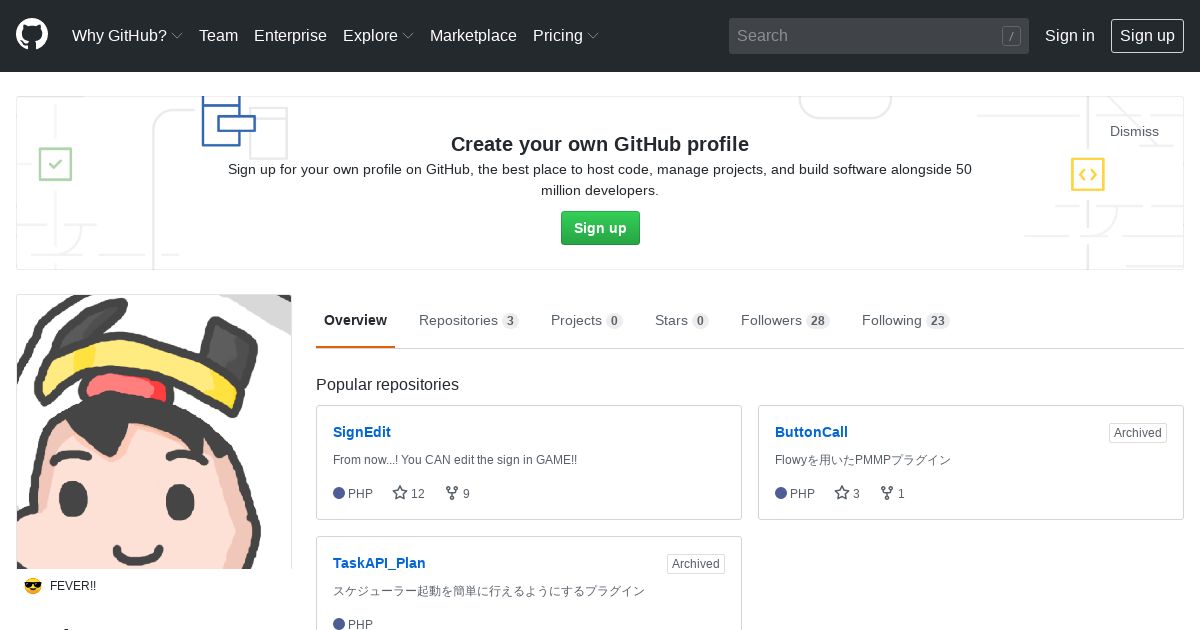The width and height of the screenshot is (1200, 630).
Task: Click the ButtonCall Japanese description
Action: pyautogui.click(x=863, y=460)
